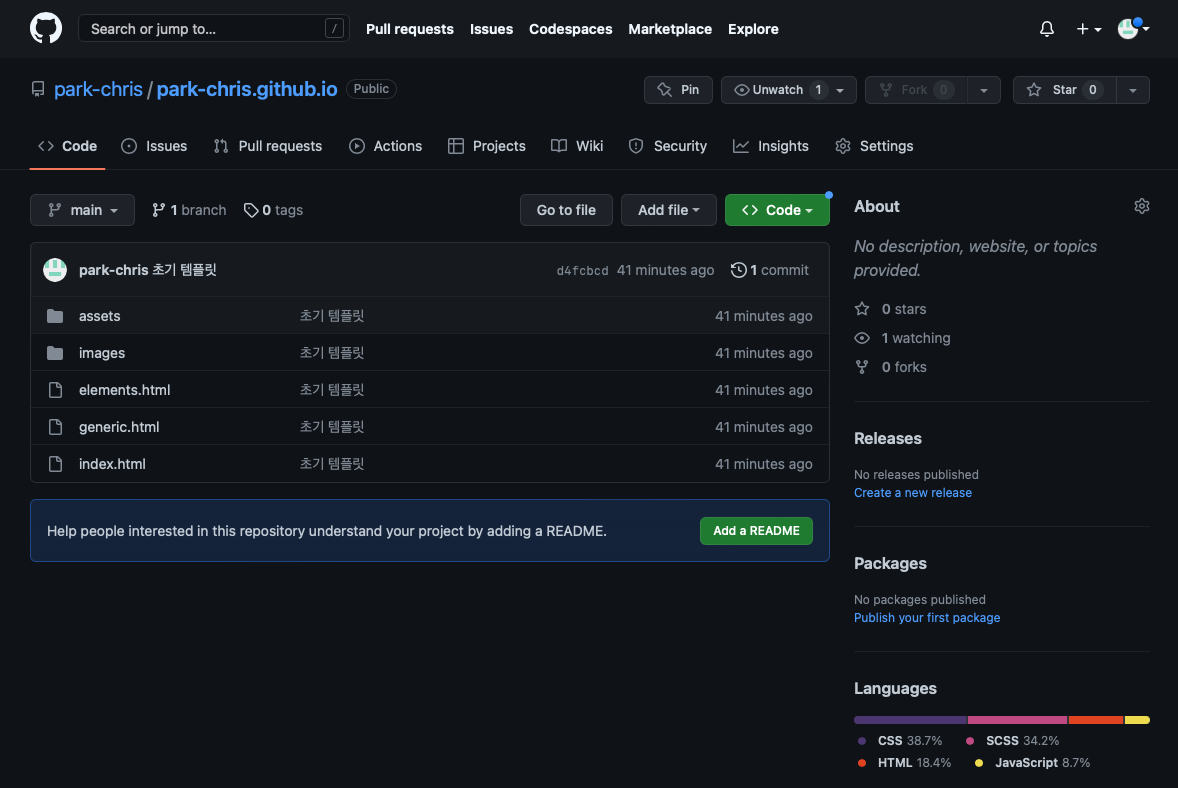This screenshot has height=788, width=1178.
Task: Open Explore in top navigation
Action: point(753,29)
